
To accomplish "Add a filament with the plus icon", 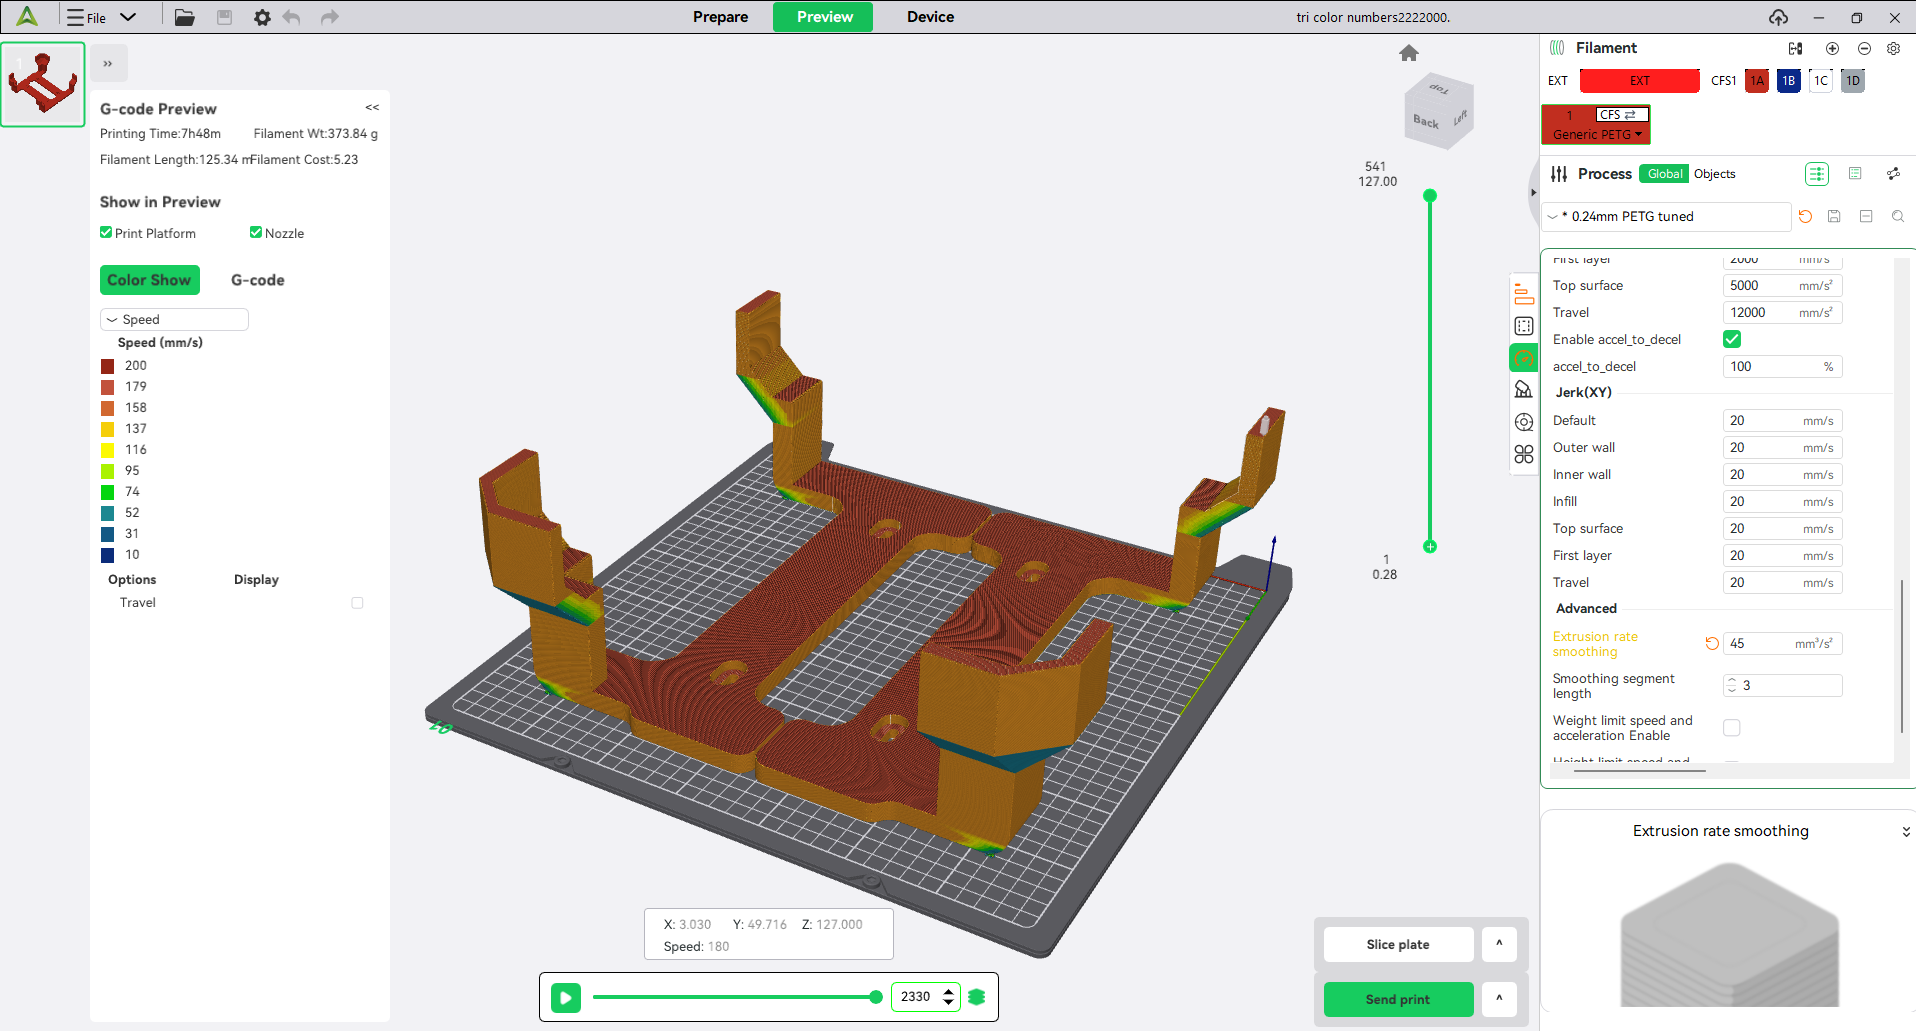I will [x=1832, y=48].
